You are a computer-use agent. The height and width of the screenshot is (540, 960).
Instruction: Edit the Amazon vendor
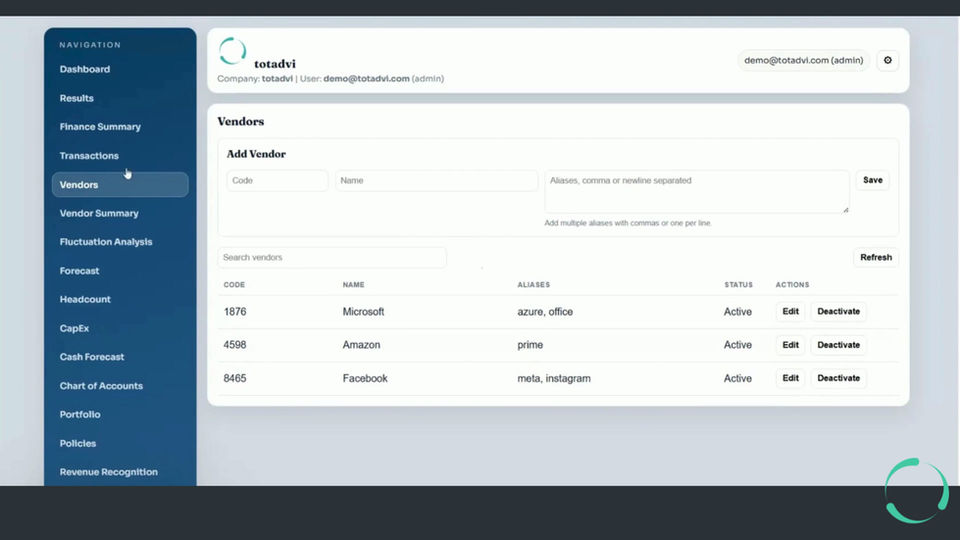point(790,345)
